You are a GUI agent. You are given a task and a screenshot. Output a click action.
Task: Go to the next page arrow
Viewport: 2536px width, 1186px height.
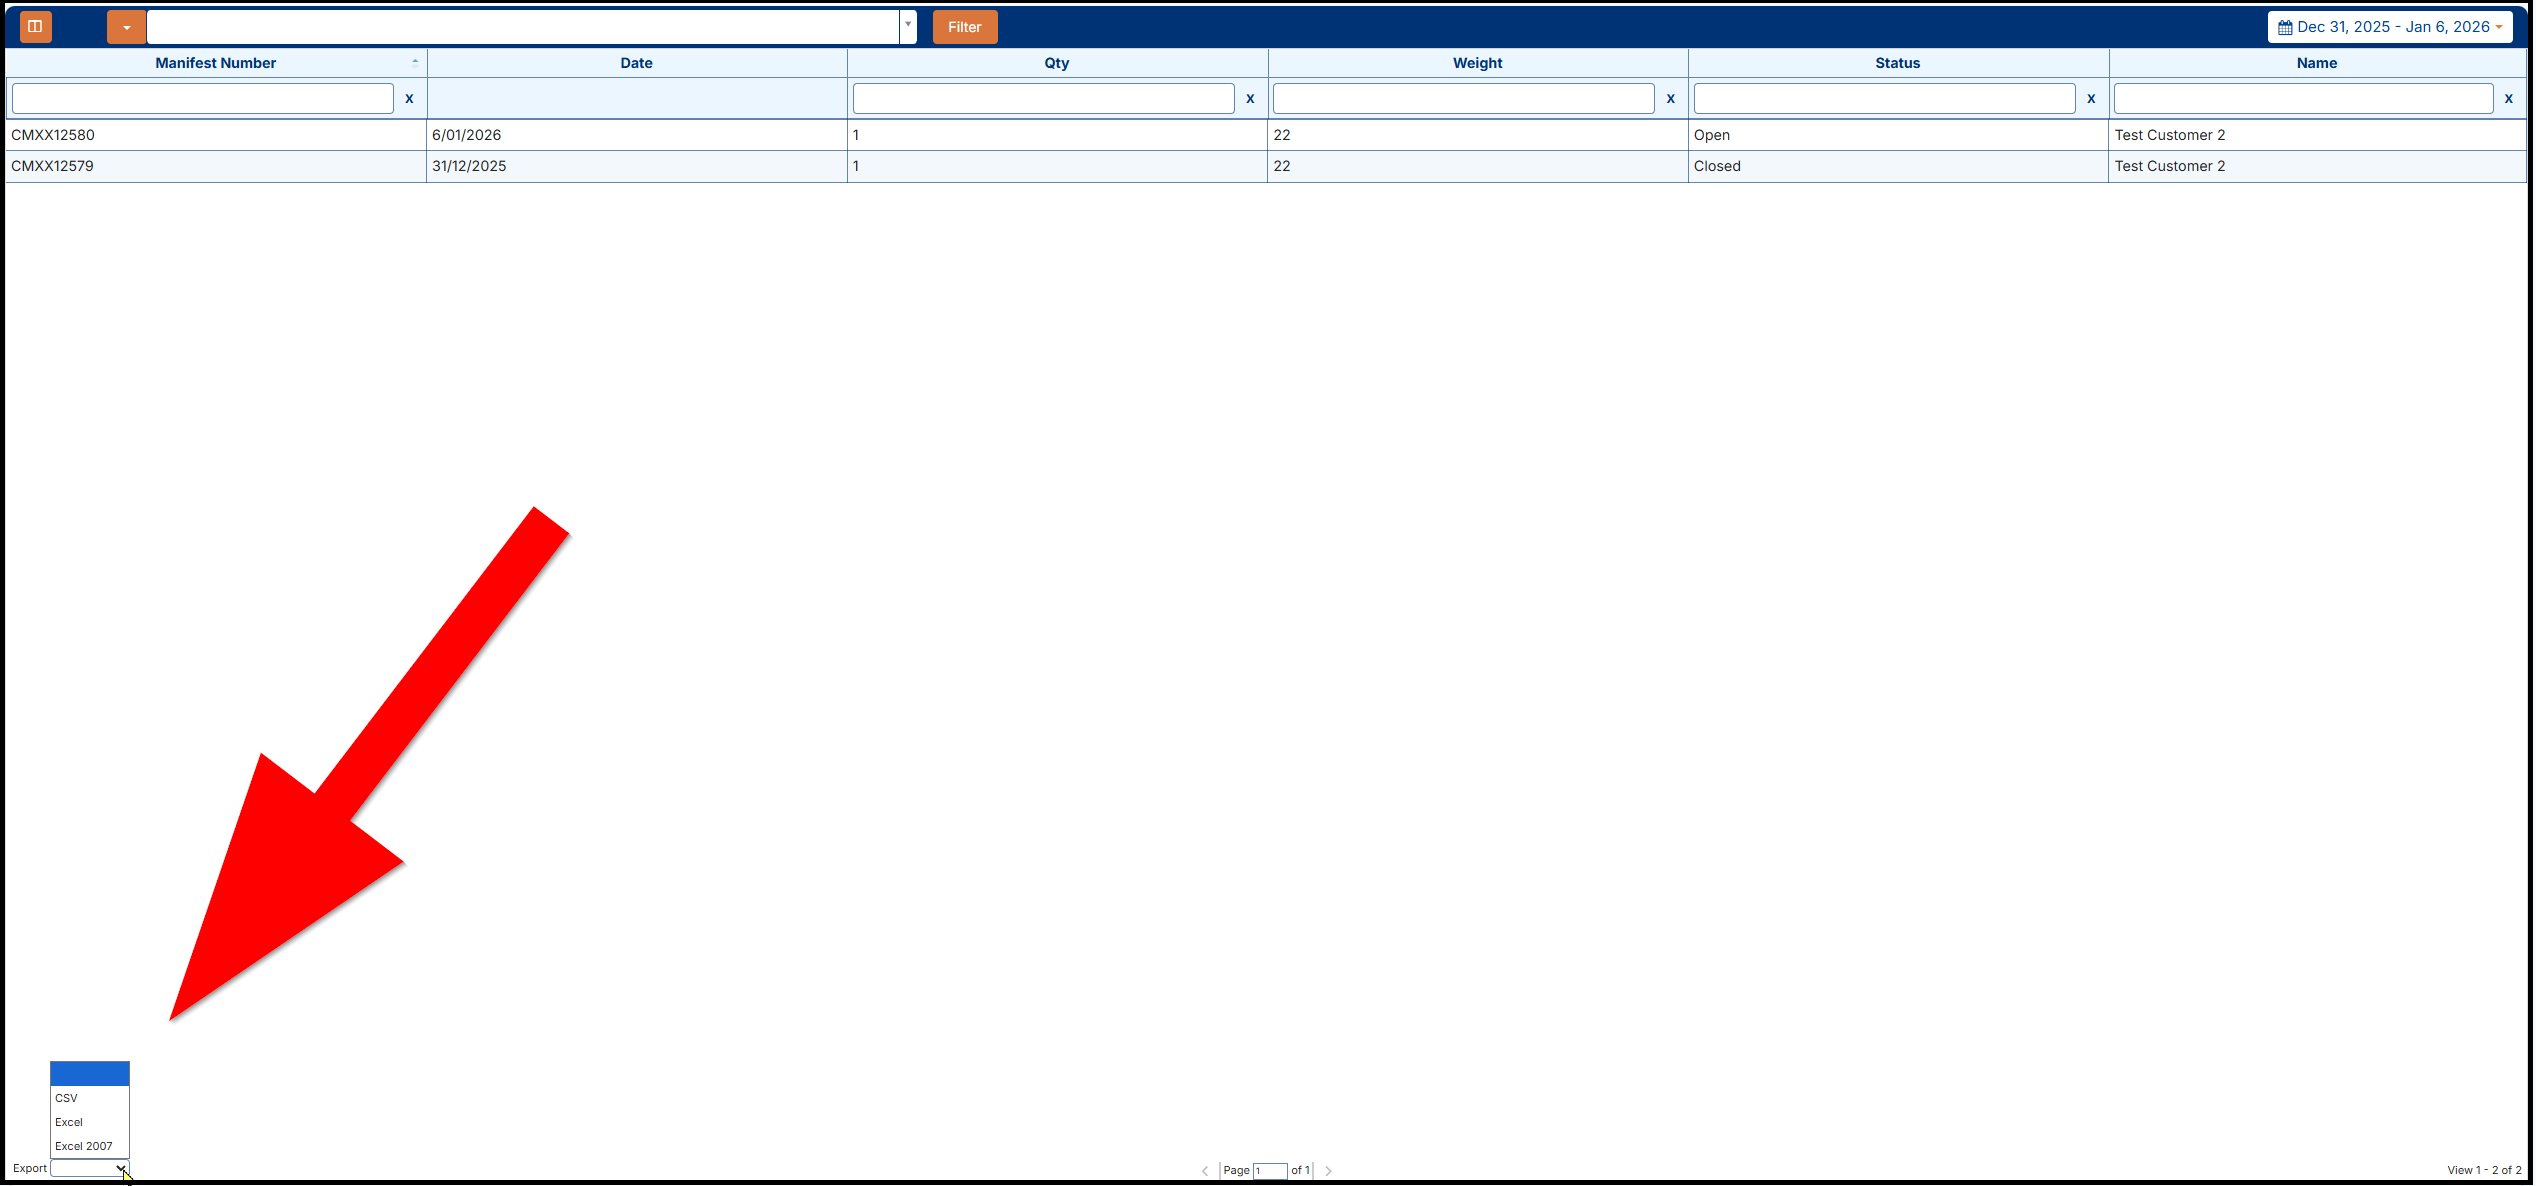[x=1328, y=1171]
